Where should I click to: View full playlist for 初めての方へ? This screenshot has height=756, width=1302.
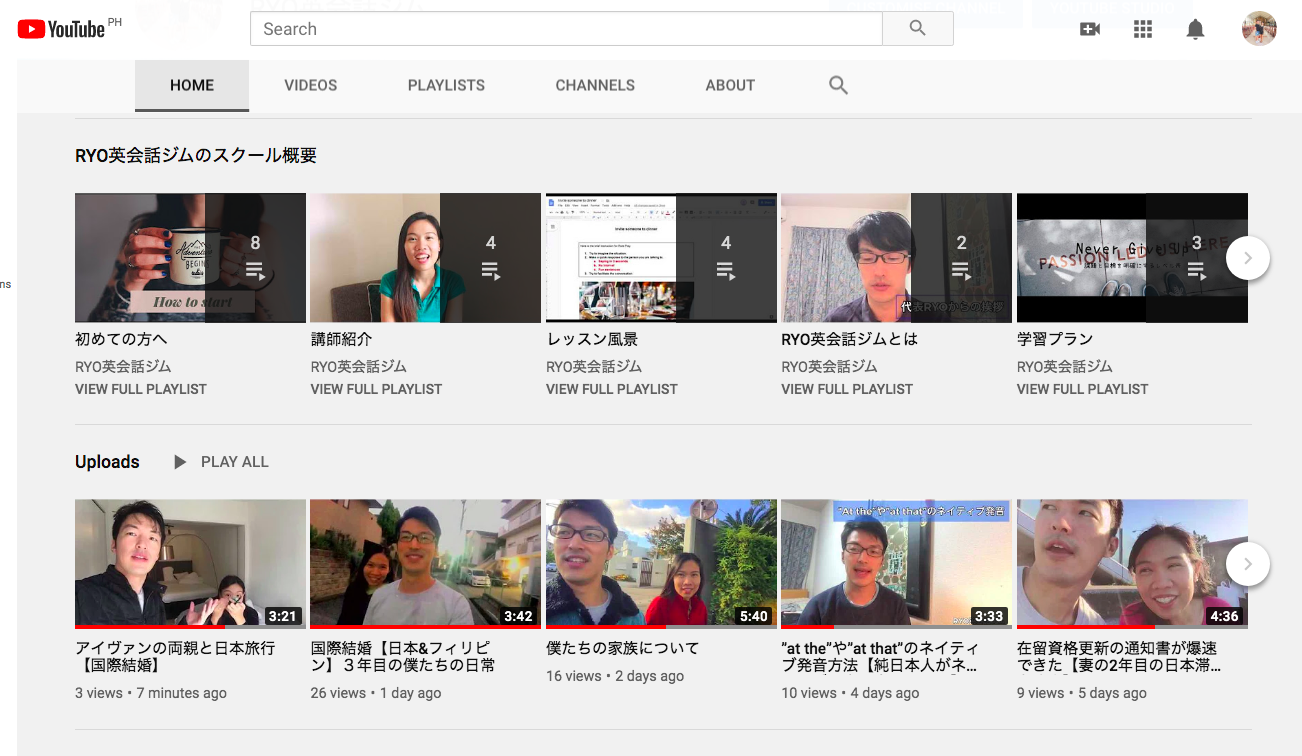coord(141,389)
